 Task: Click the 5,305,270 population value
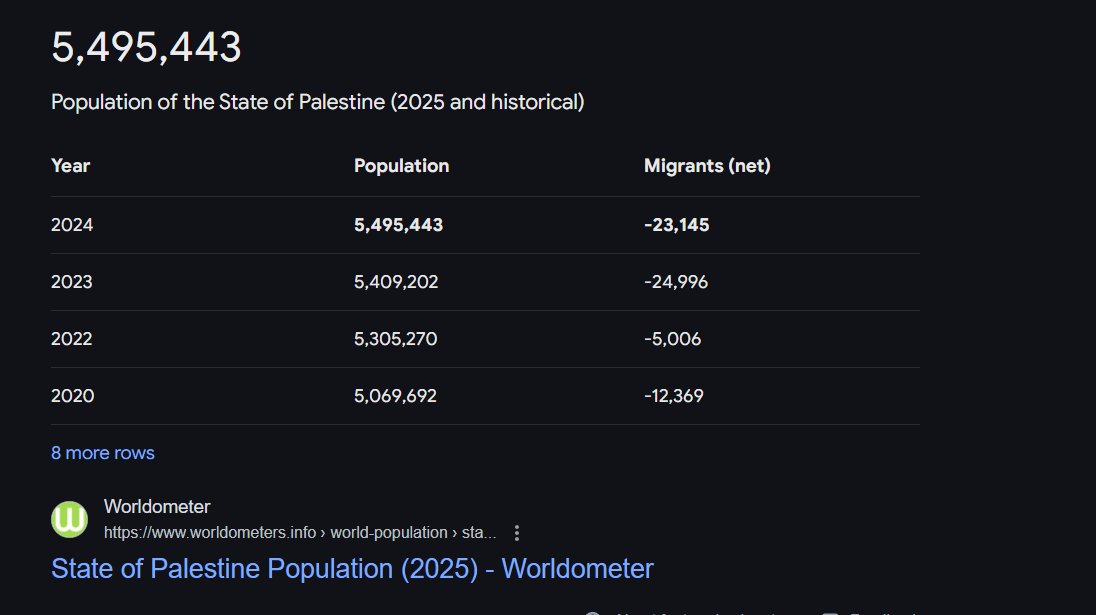coord(396,339)
